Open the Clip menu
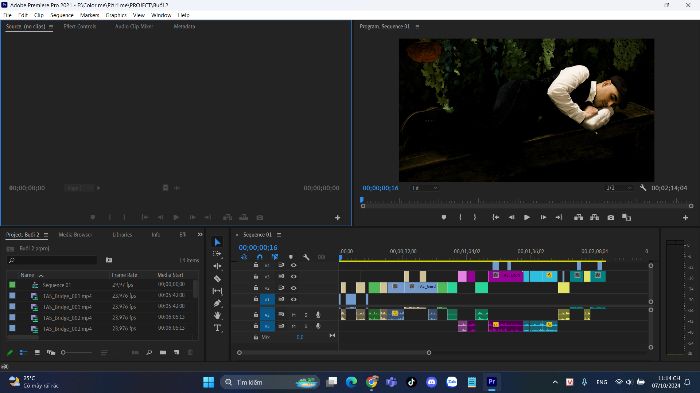The width and height of the screenshot is (700, 393). tap(39, 15)
